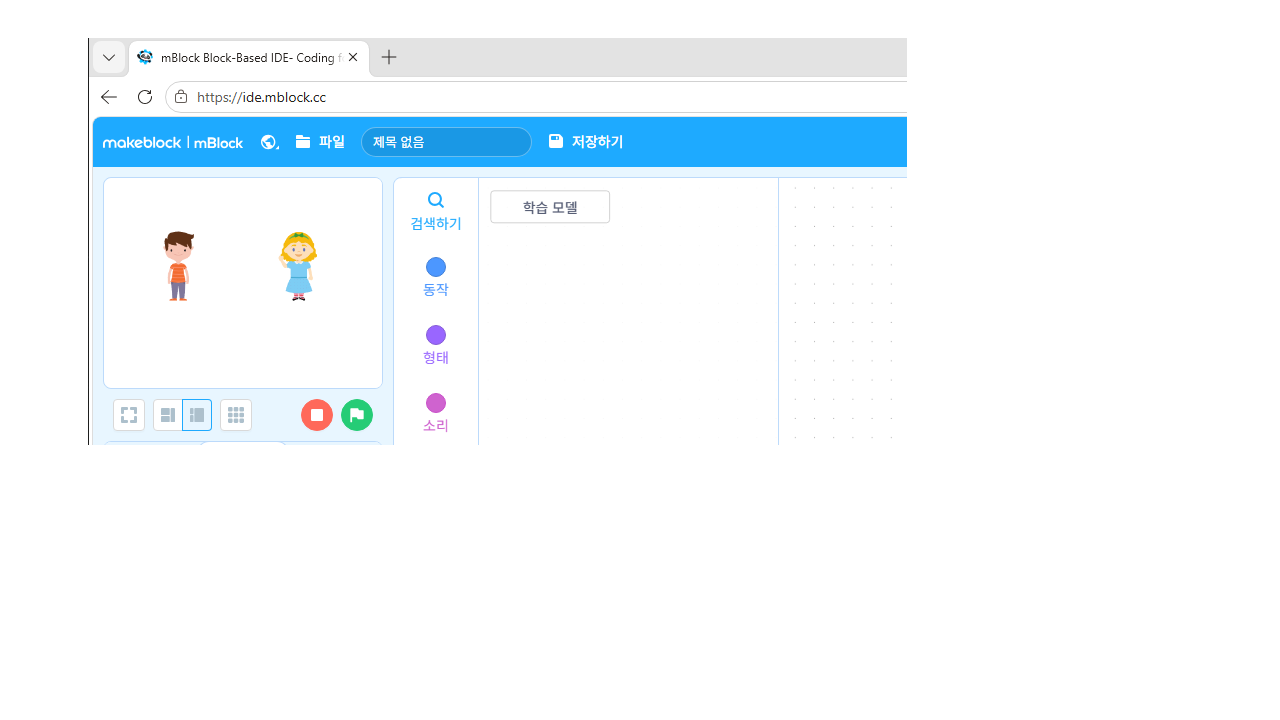View site information icon in address bar

(181, 97)
